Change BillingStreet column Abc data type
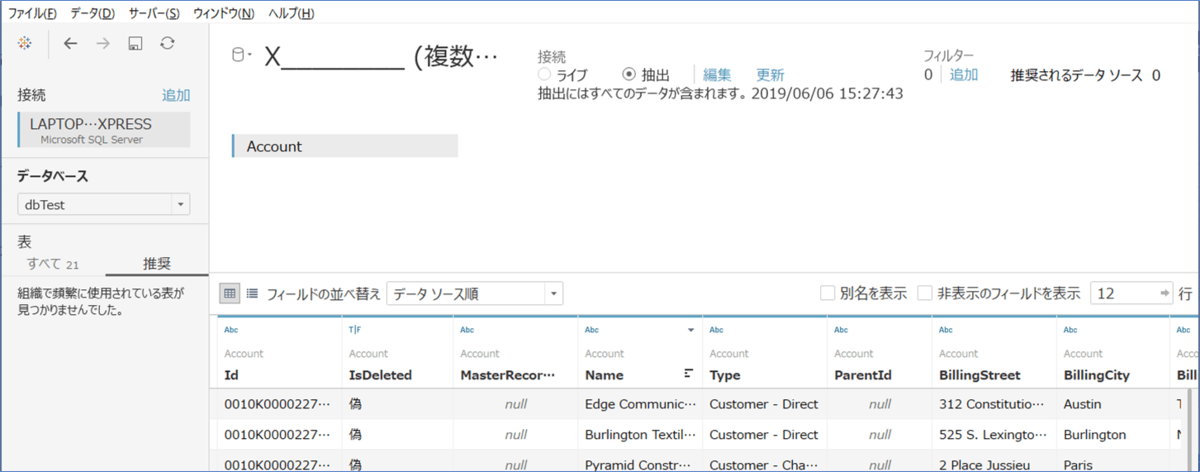Screen dimensions: 1200x472 point(946,329)
